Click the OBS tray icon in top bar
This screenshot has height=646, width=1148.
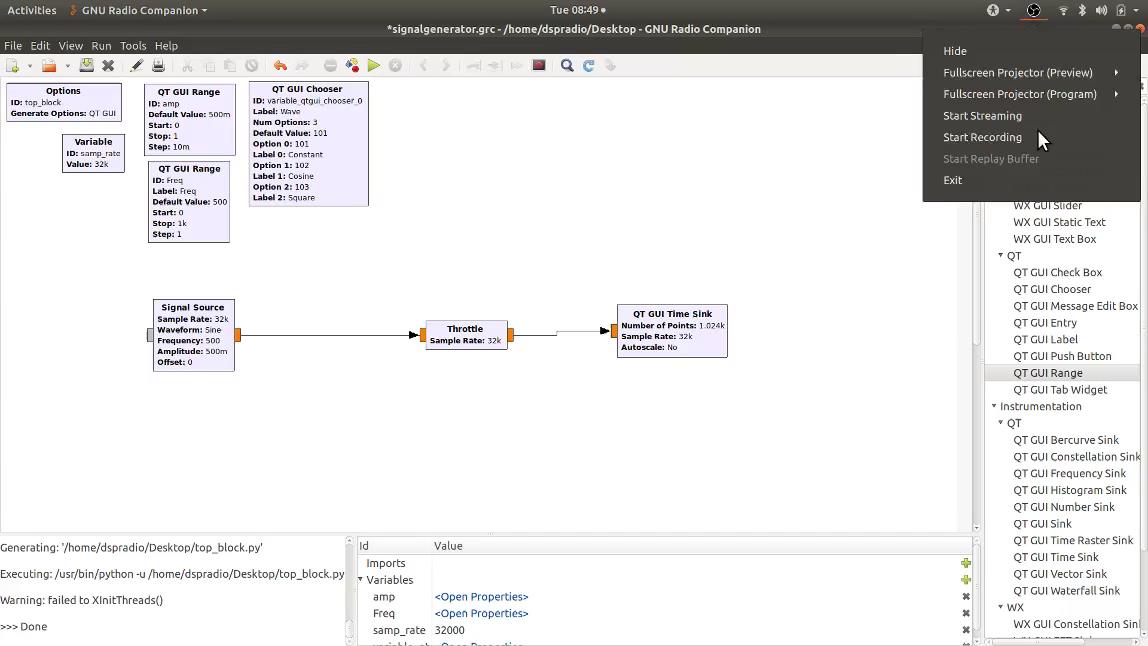[x=1034, y=10]
